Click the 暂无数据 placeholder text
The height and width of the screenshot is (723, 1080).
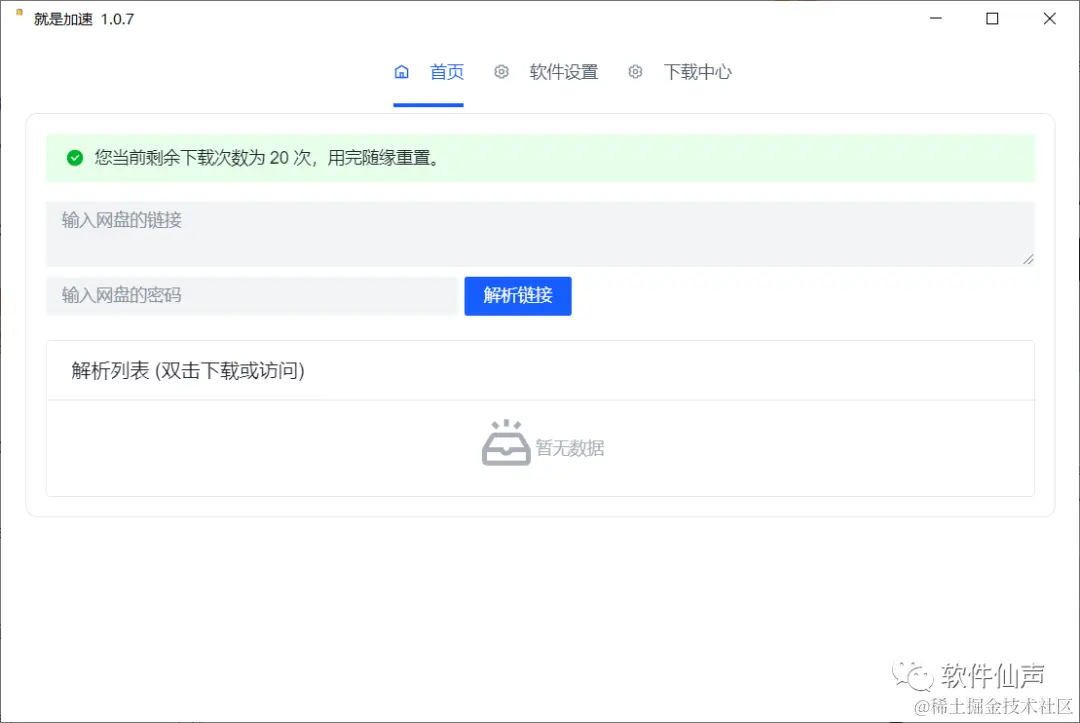[570, 448]
